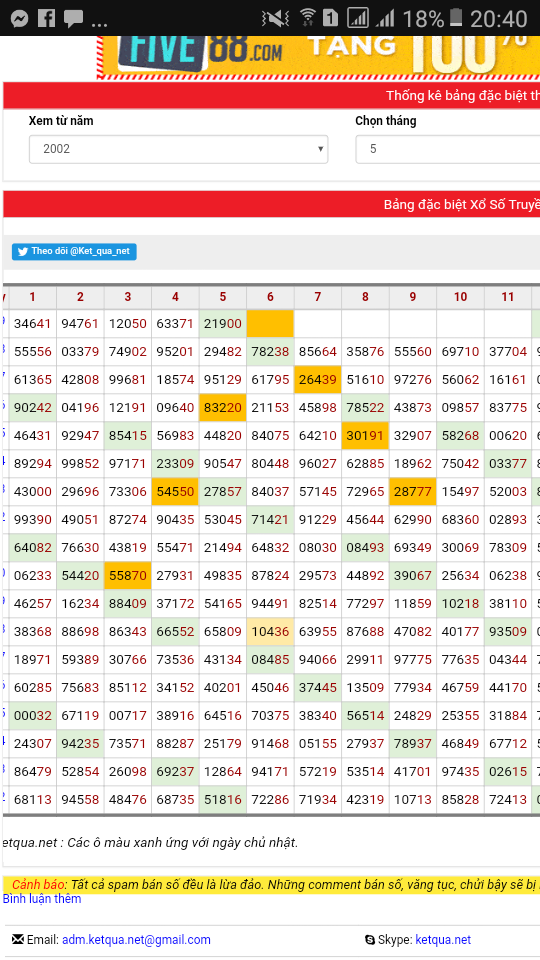Click the green cell 21900
The image size is (540, 960).
click(x=223, y=323)
